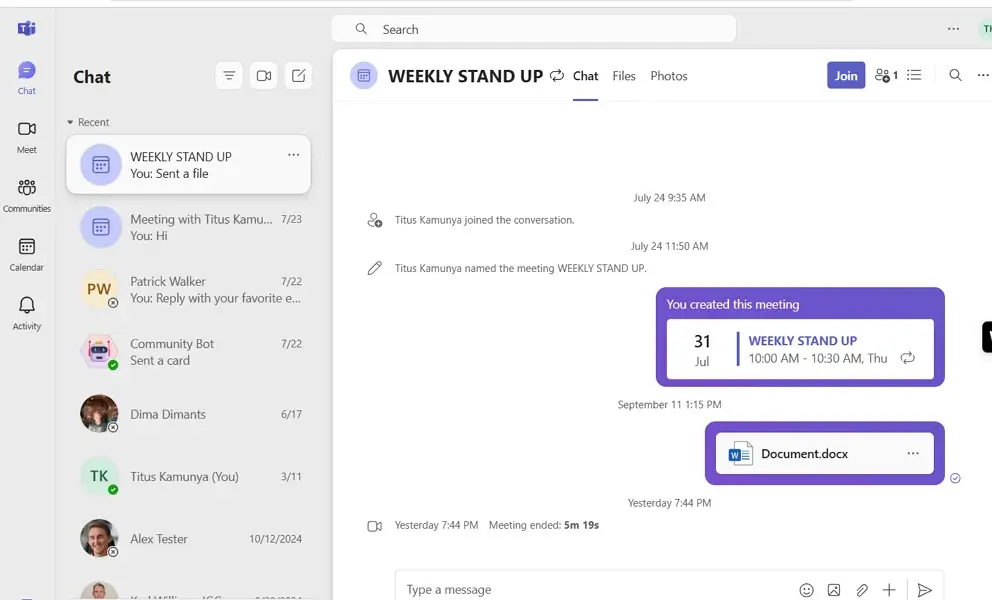The height and width of the screenshot is (600, 992).
Task: Open the Photos tab
Action: 668,75
